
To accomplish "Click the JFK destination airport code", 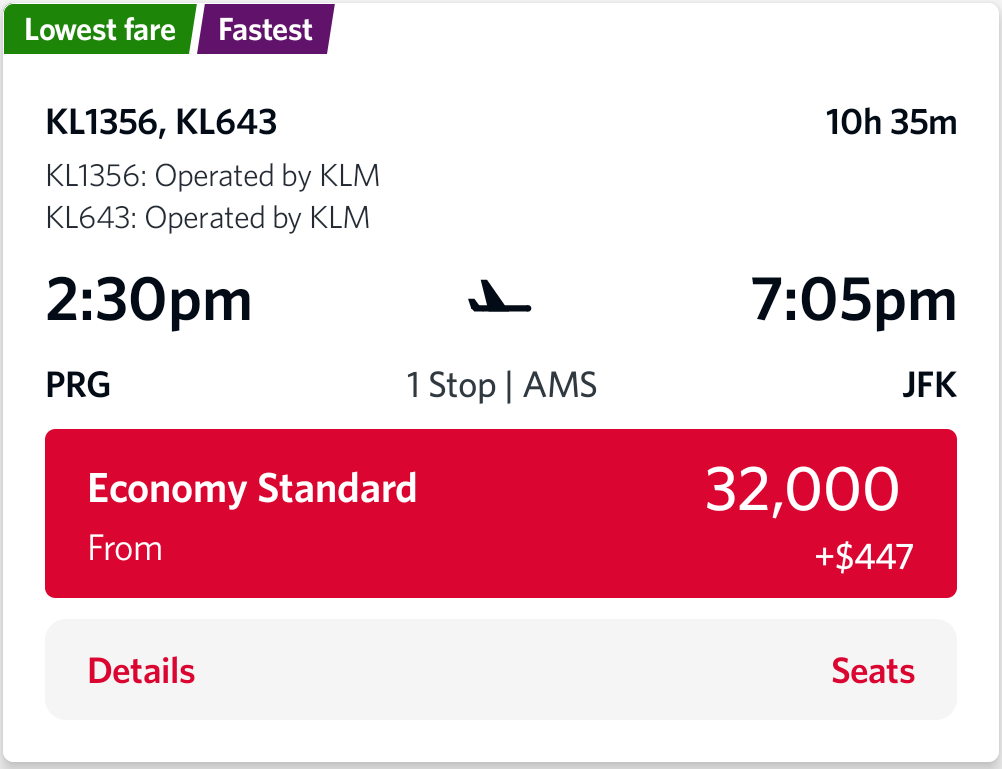I will pyautogui.click(x=929, y=385).
